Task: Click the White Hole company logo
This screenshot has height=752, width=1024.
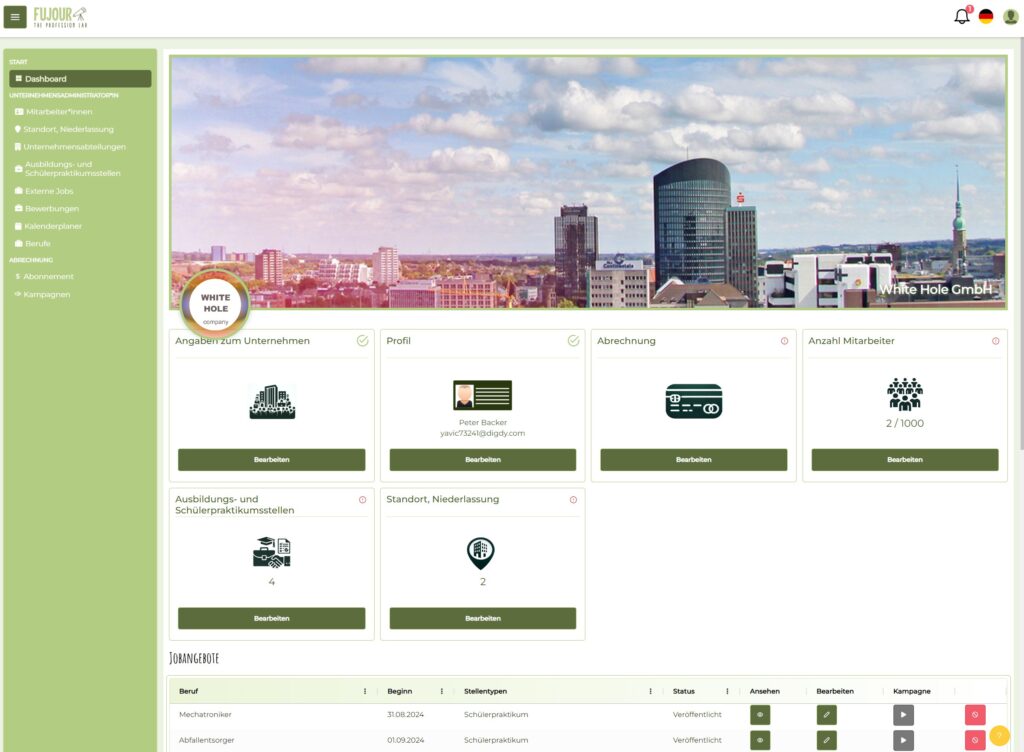Action: point(215,304)
